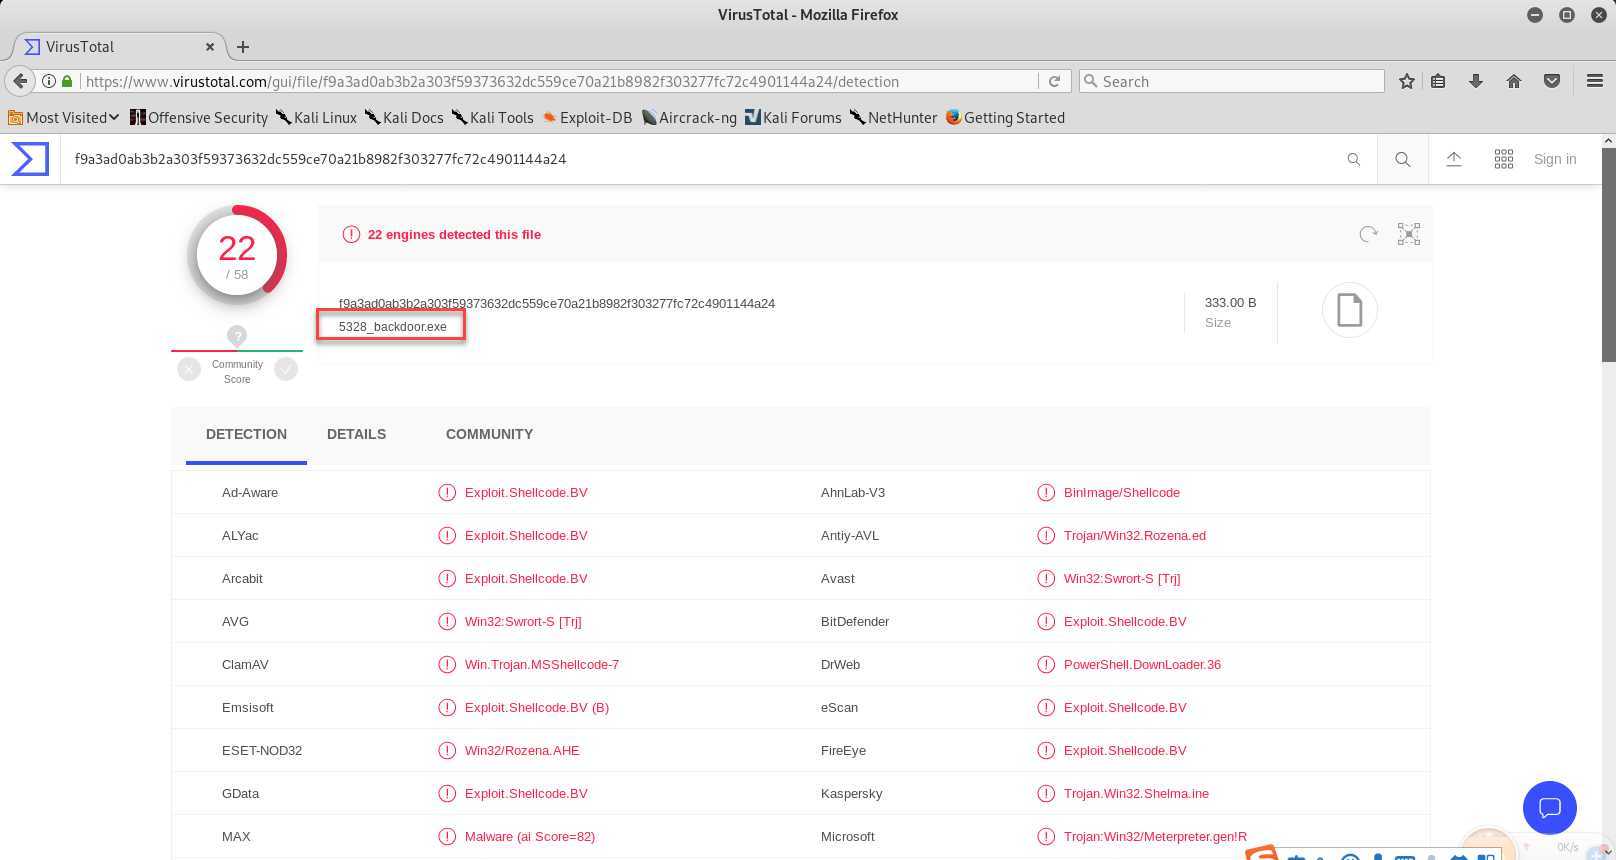Click the VirusTotal hash search field
This screenshot has width=1616, height=860.
(x=700, y=159)
